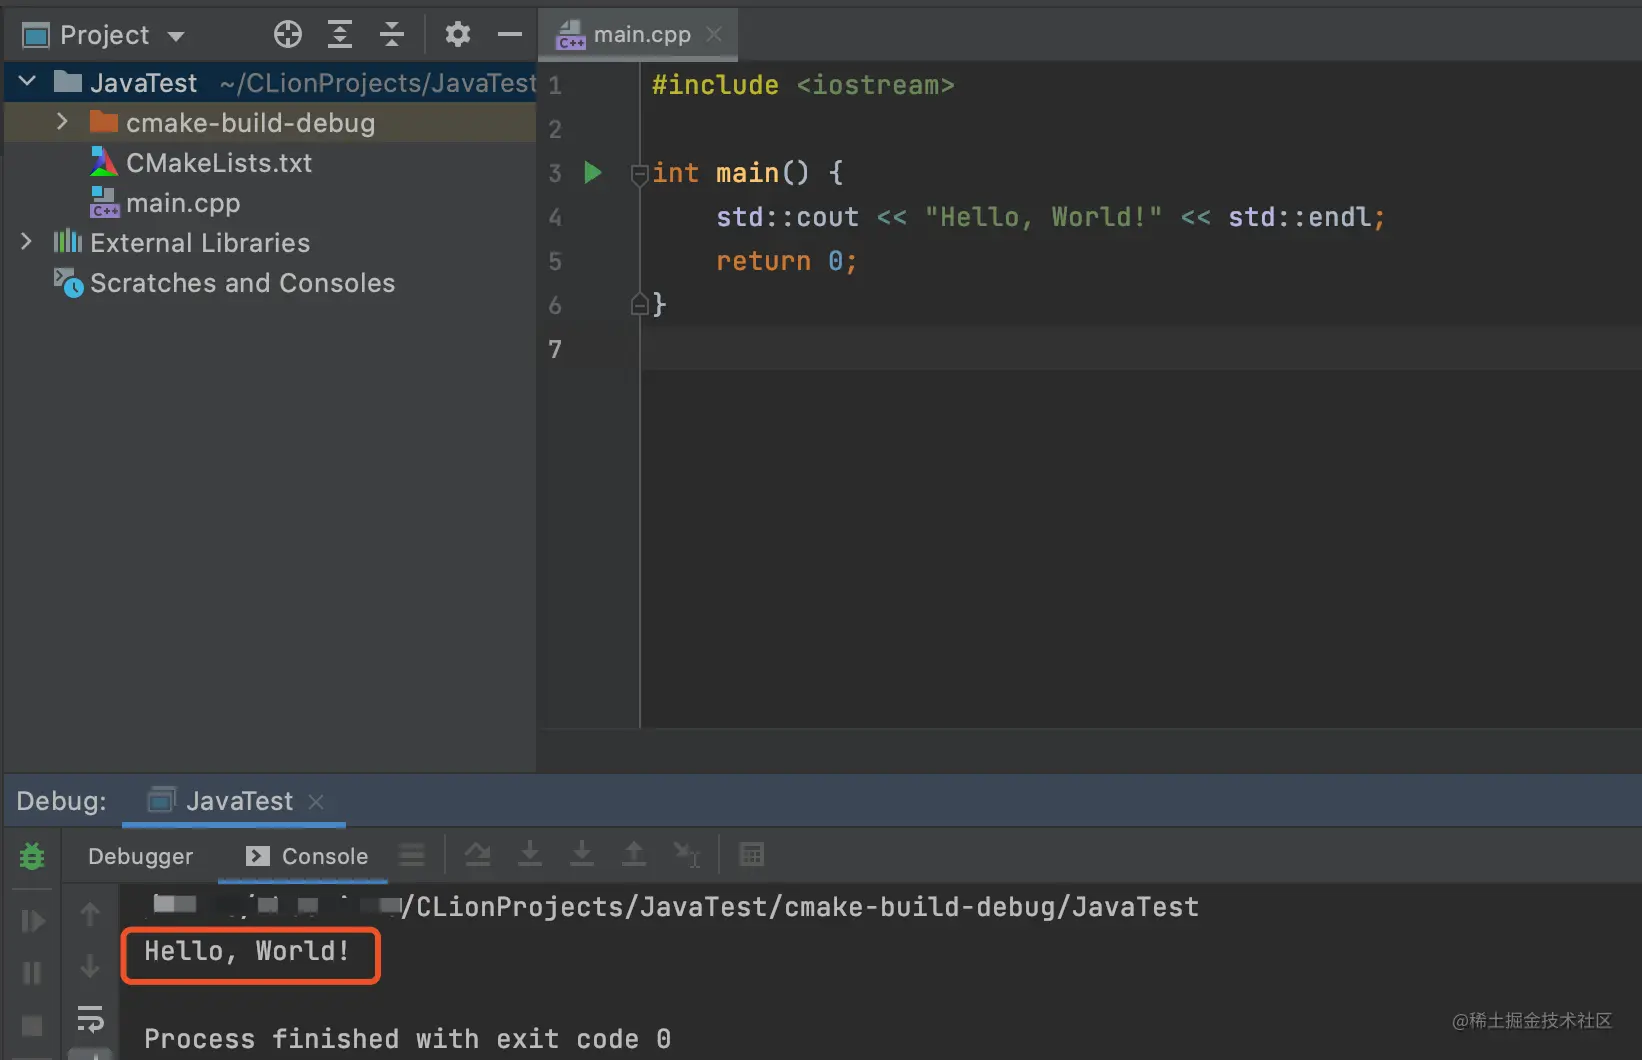The image size is (1642, 1060).
Task: Place cursor on the #include <iostream> line
Action: (x=803, y=85)
